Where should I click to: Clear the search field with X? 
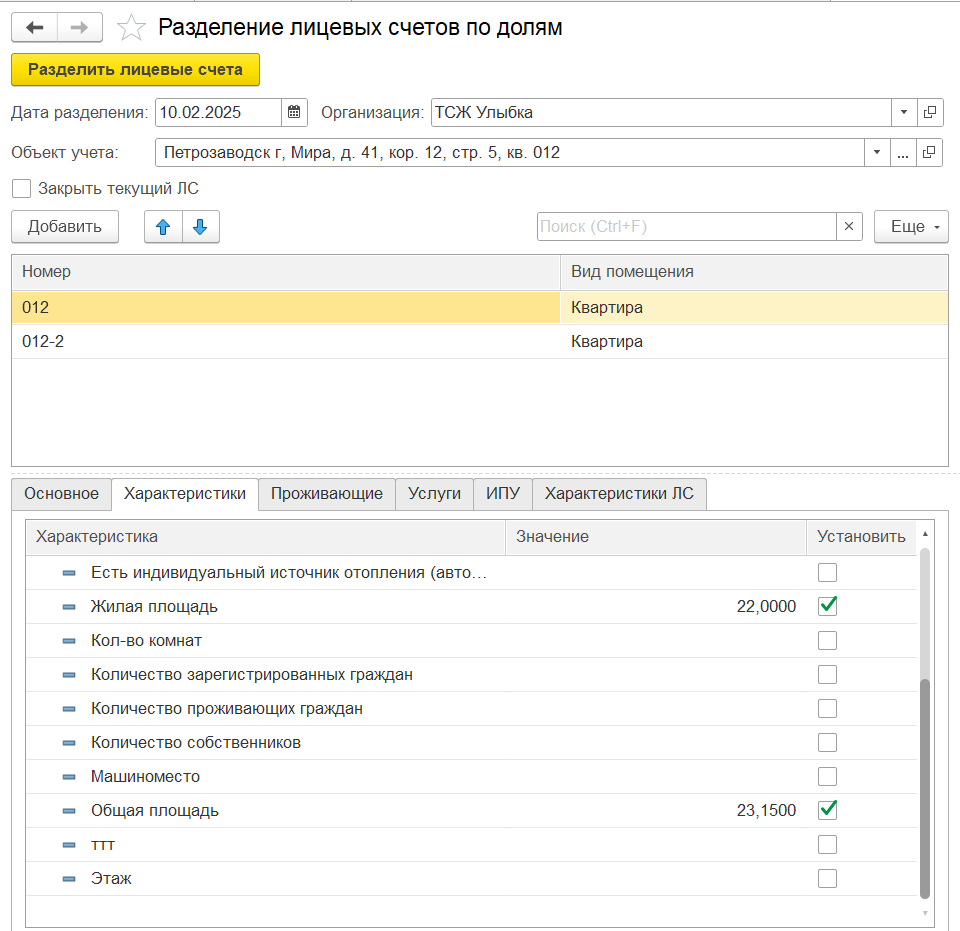click(x=849, y=226)
